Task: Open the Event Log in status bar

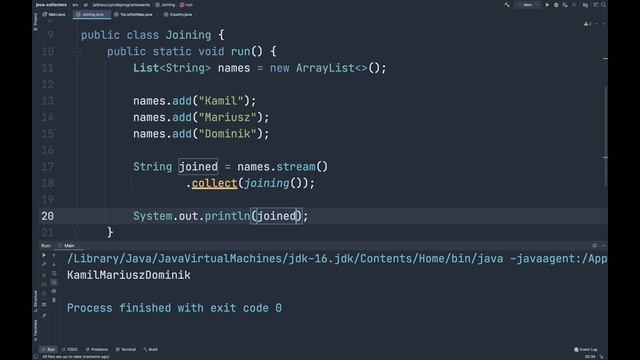Action: [586, 349]
